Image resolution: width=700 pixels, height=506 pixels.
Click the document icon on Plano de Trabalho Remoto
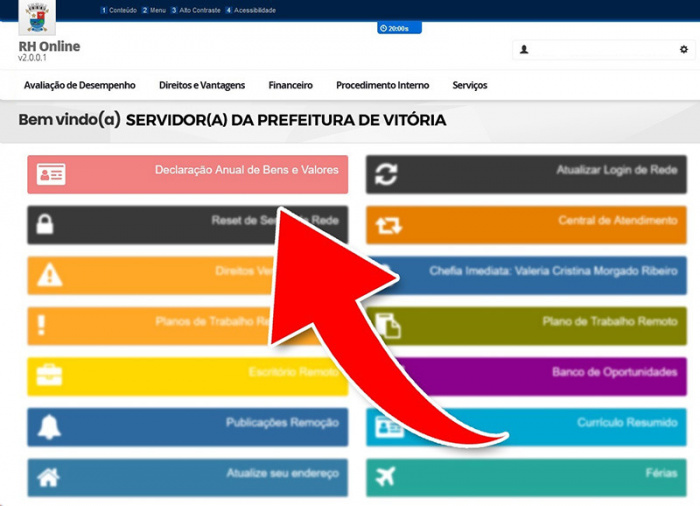(x=388, y=326)
